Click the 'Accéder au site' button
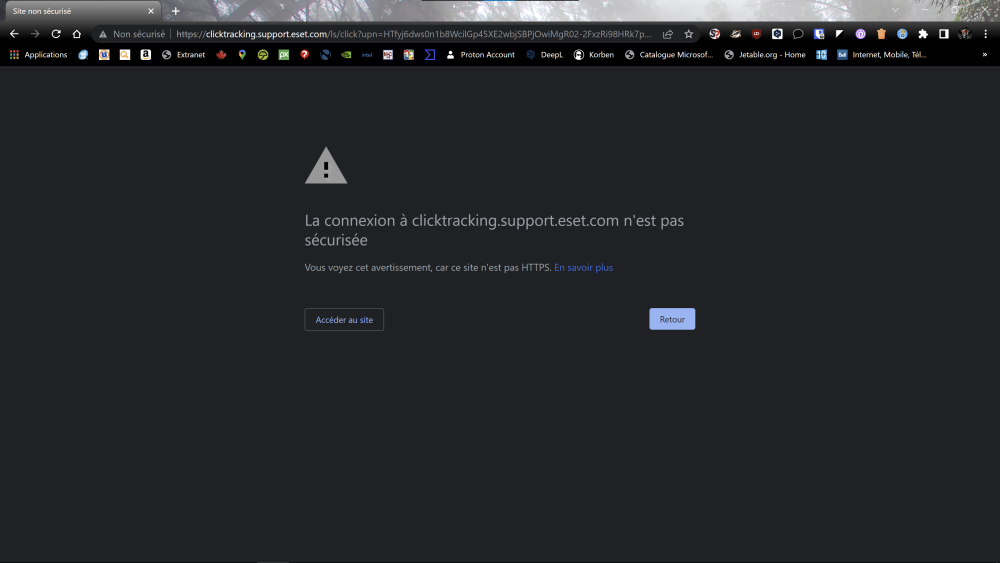This screenshot has height=563, width=1000. coord(344,319)
